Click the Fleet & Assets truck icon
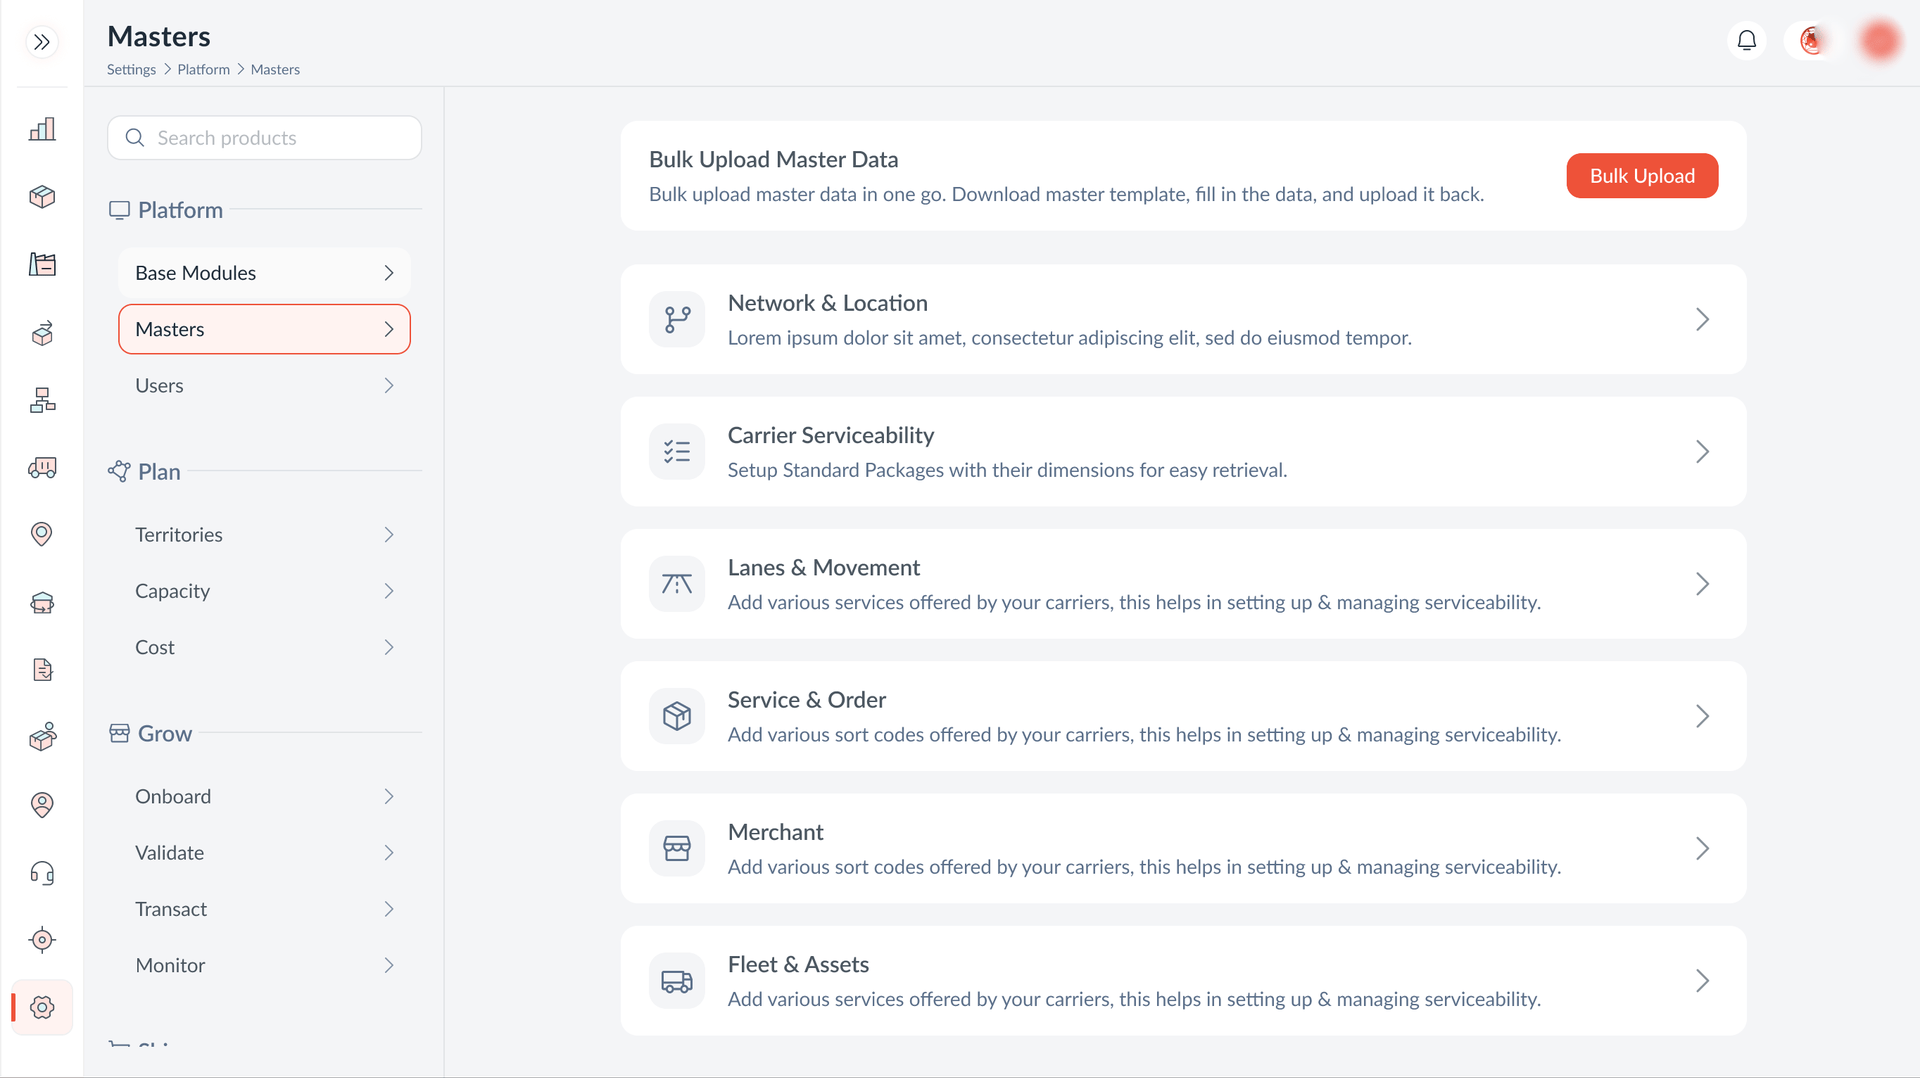The height and width of the screenshot is (1078, 1920). tap(677, 981)
